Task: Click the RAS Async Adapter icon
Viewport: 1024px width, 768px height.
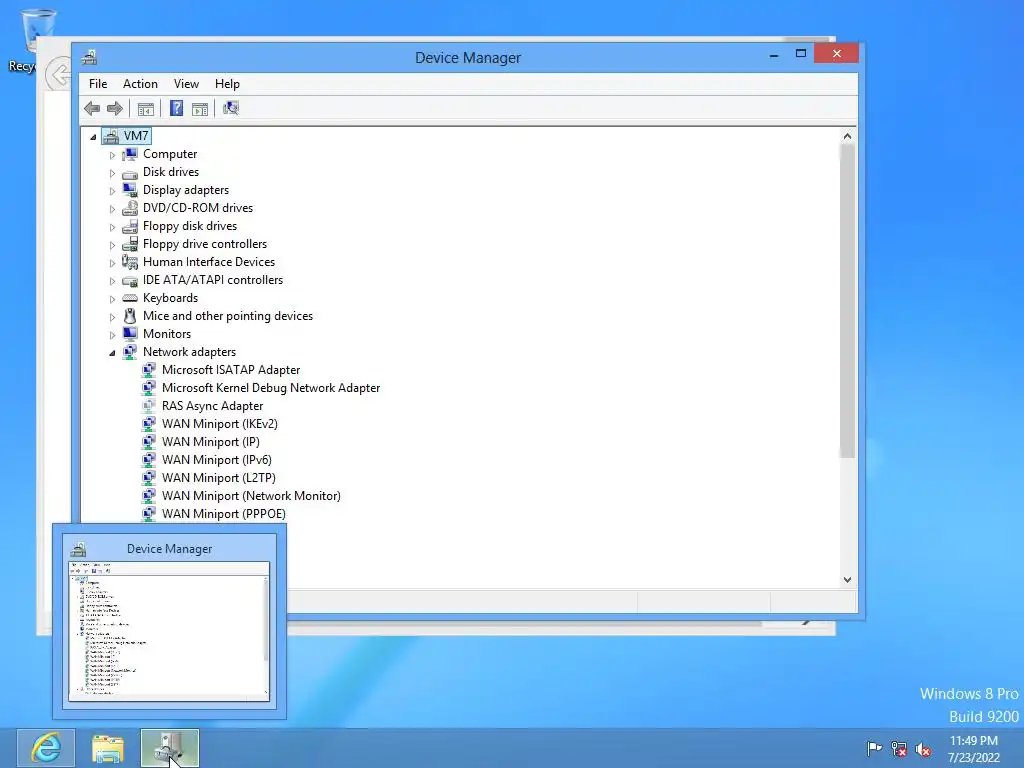Action: 149,406
